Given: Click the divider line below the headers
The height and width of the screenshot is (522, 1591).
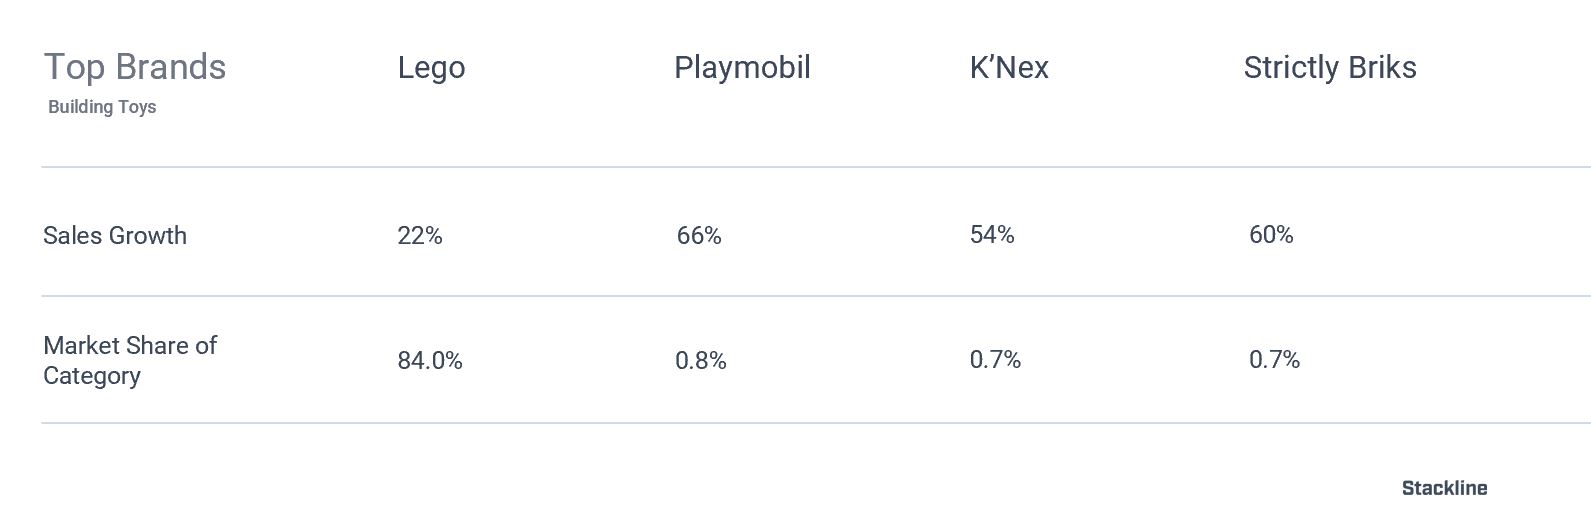Looking at the screenshot, I should click(x=816, y=167).
